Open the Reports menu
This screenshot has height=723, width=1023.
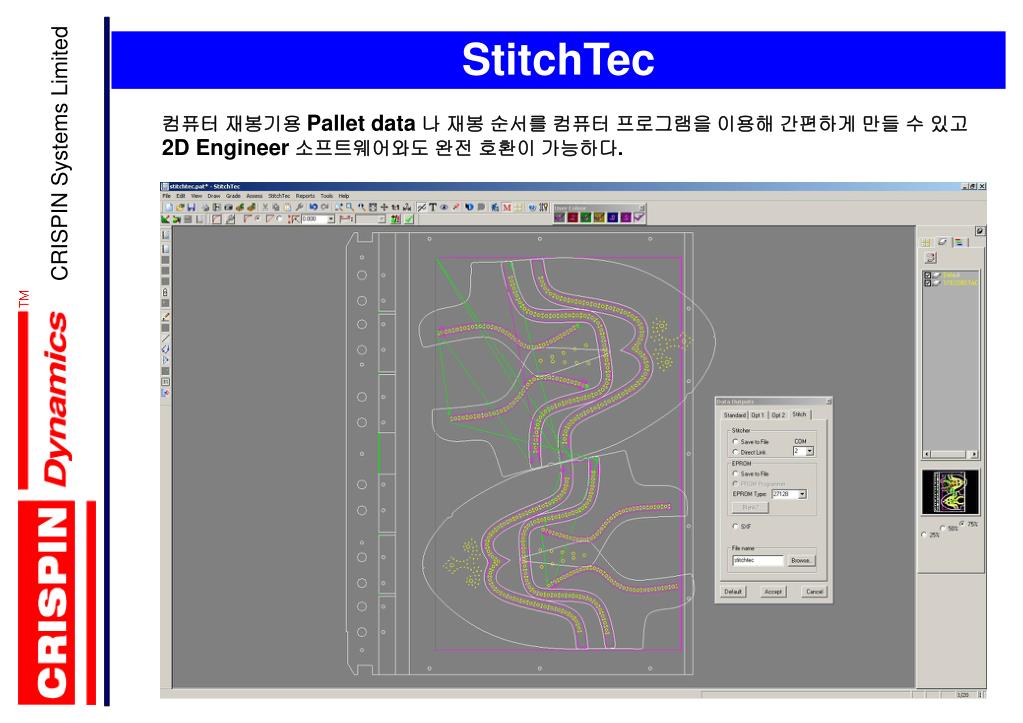[305, 196]
